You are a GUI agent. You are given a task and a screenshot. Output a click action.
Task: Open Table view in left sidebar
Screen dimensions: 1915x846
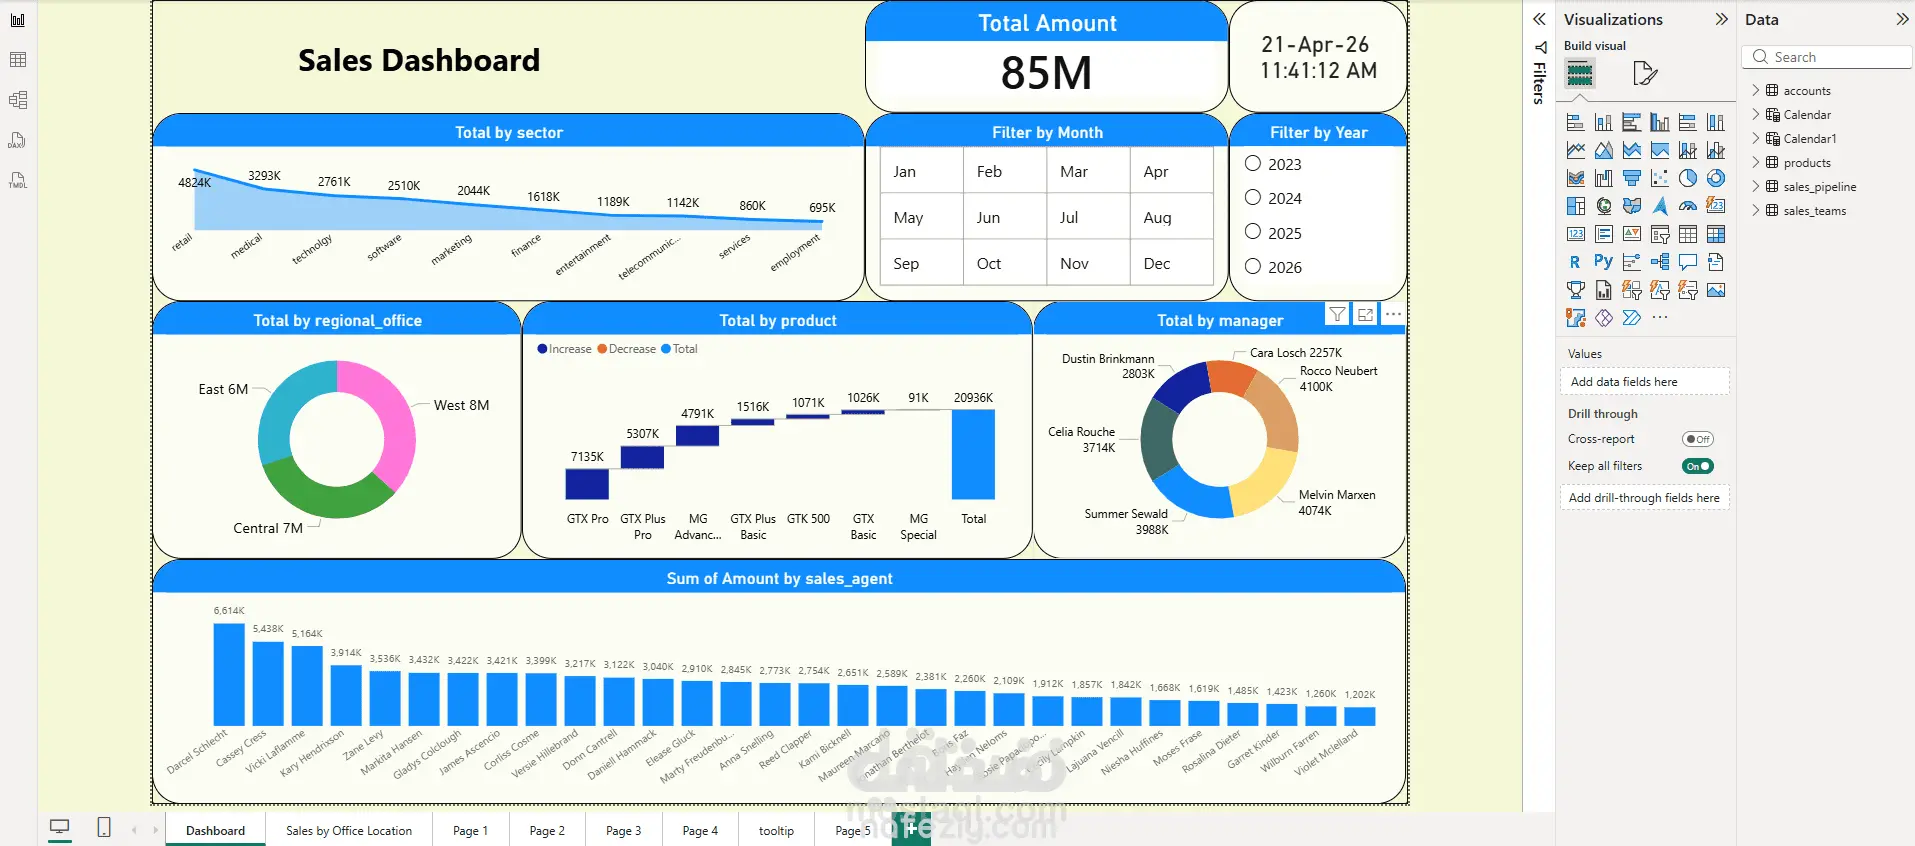point(18,60)
